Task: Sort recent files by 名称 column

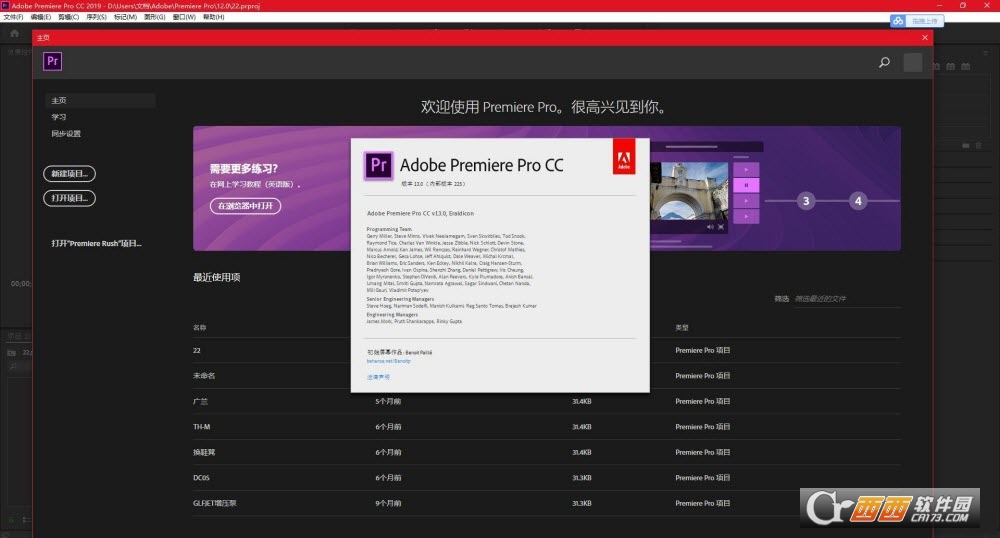Action: coord(200,328)
